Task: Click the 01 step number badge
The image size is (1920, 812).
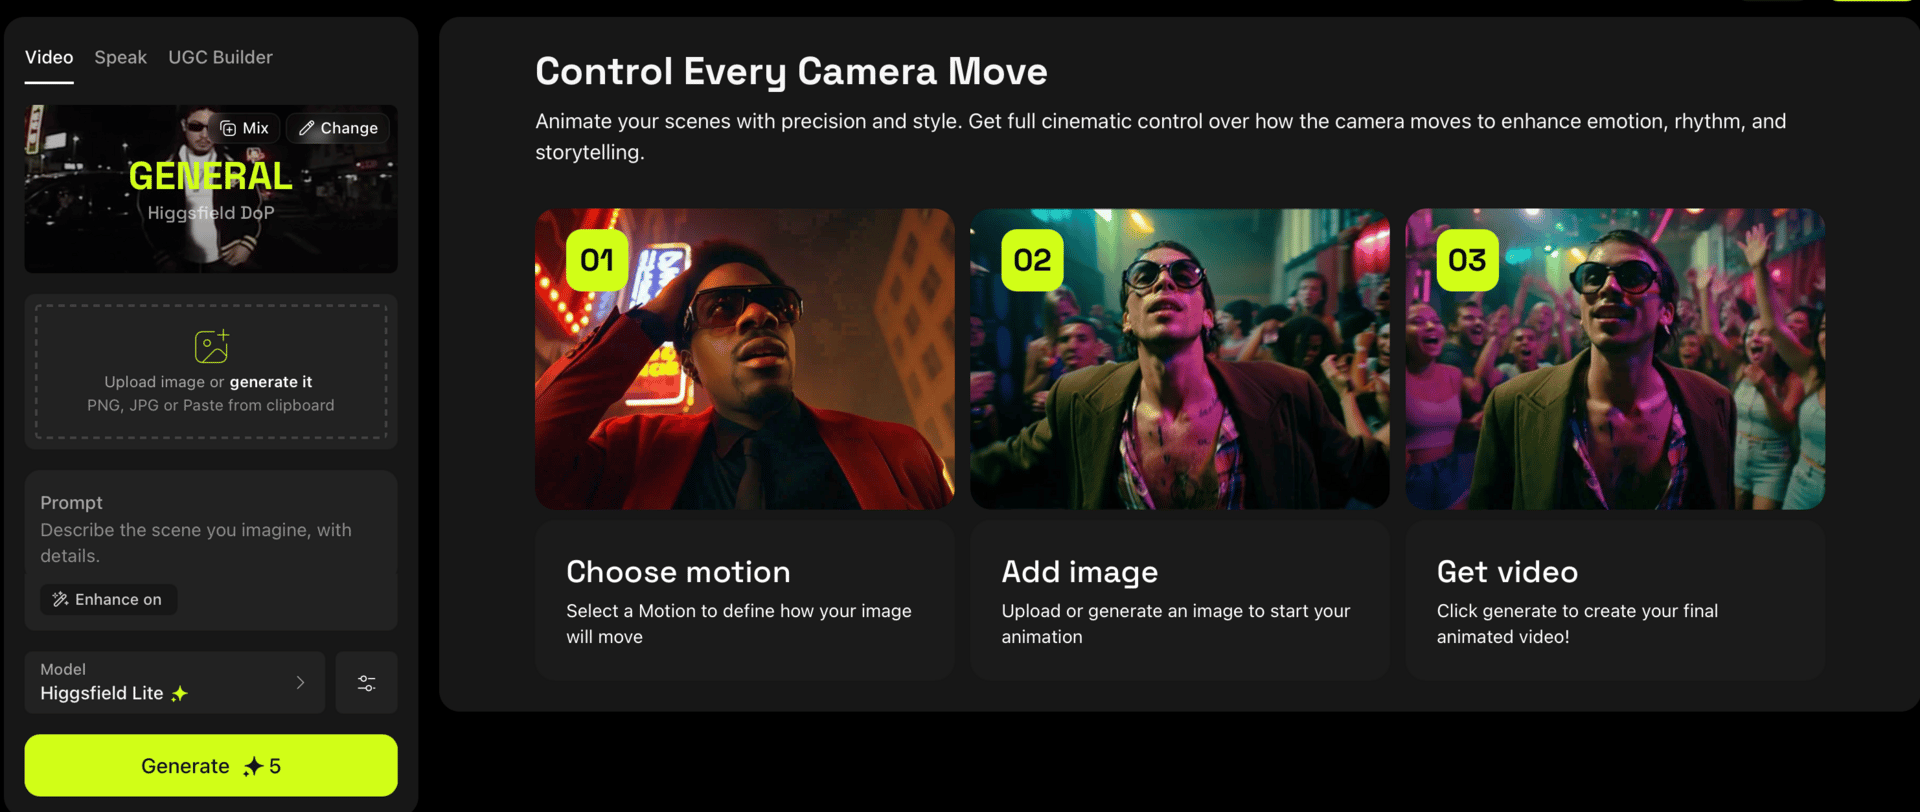Action: pyautogui.click(x=597, y=260)
